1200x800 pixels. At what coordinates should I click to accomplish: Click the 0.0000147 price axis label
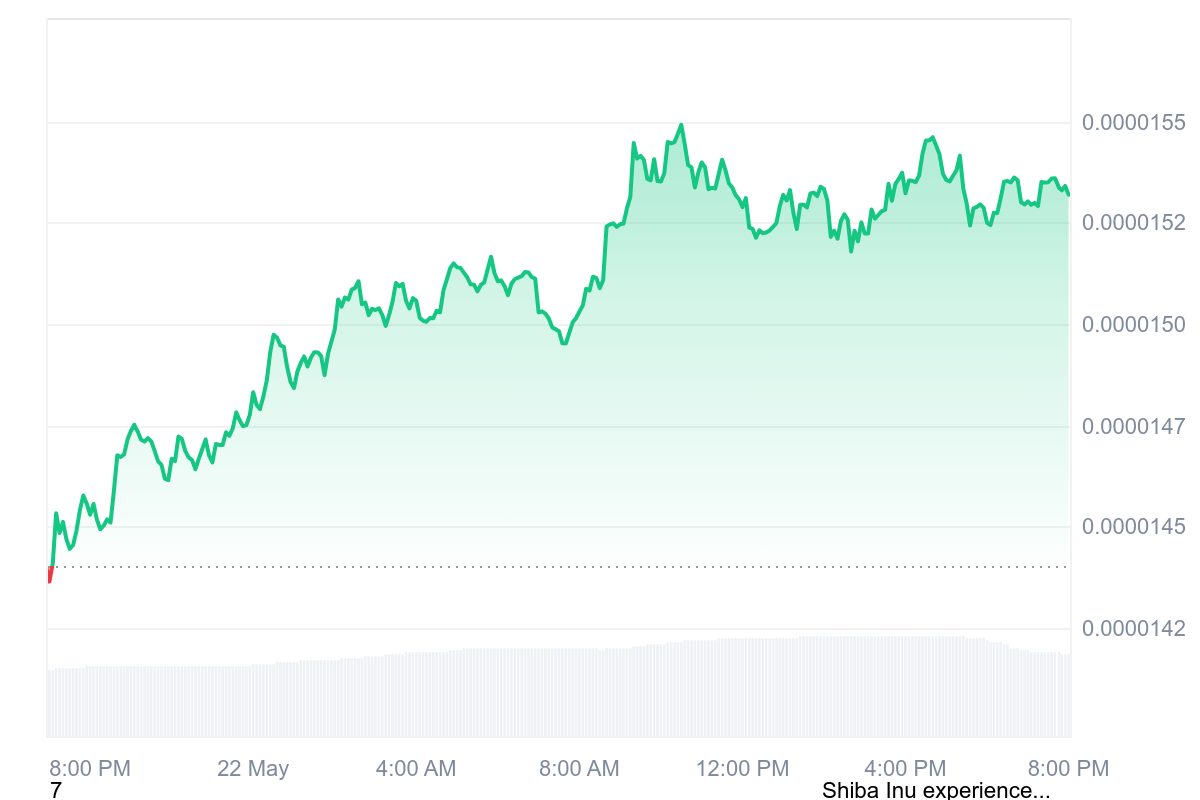1133,427
